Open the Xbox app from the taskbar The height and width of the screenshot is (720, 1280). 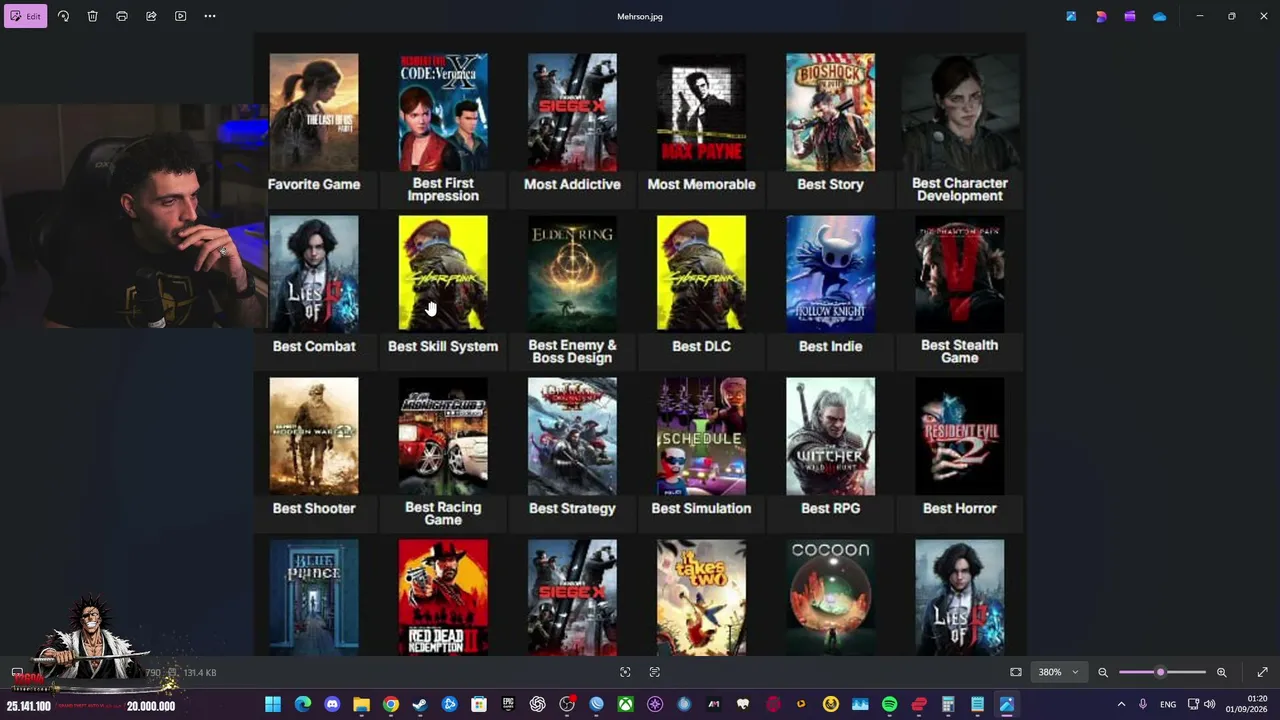pyautogui.click(x=625, y=705)
